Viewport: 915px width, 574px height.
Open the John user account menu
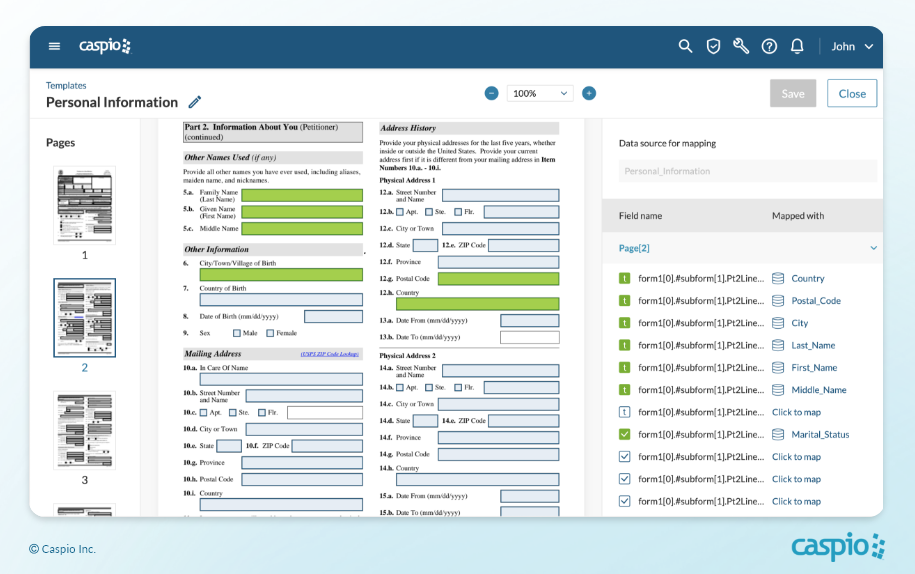pyautogui.click(x=852, y=46)
